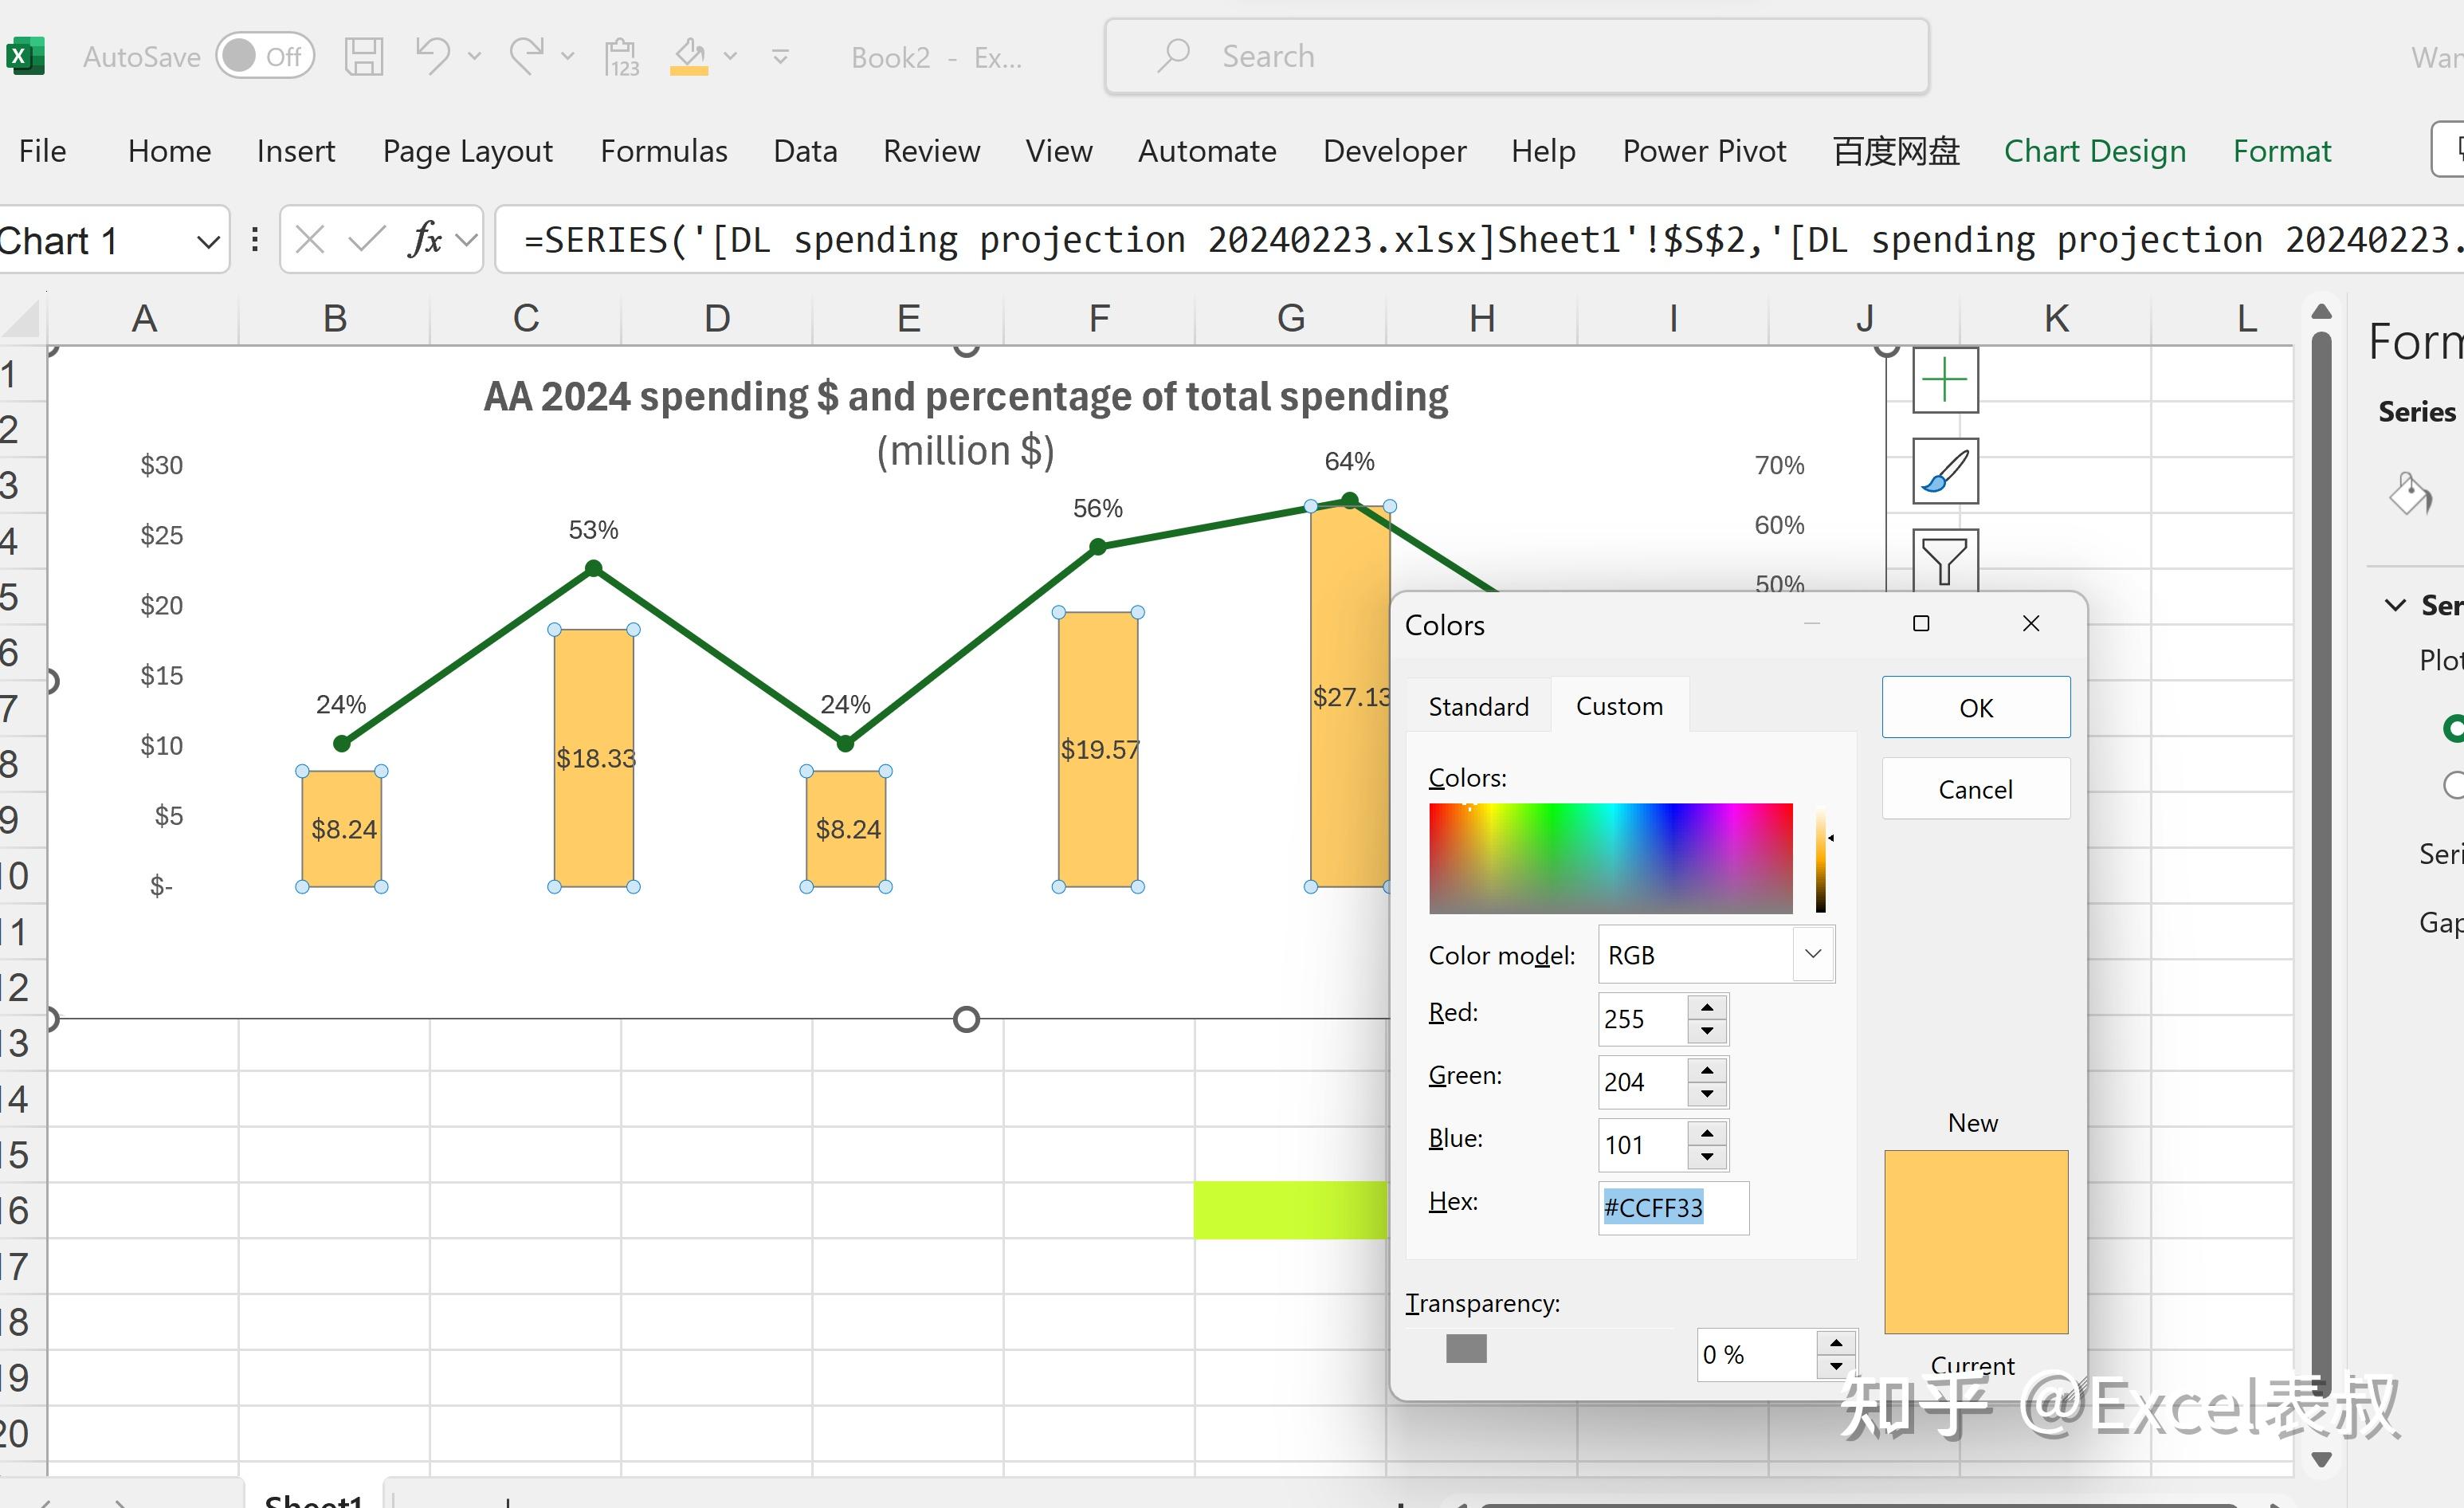Screen dimensions: 2464x1508
Task: Click the Transparency slider handle
Action: pos(1466,1349)
